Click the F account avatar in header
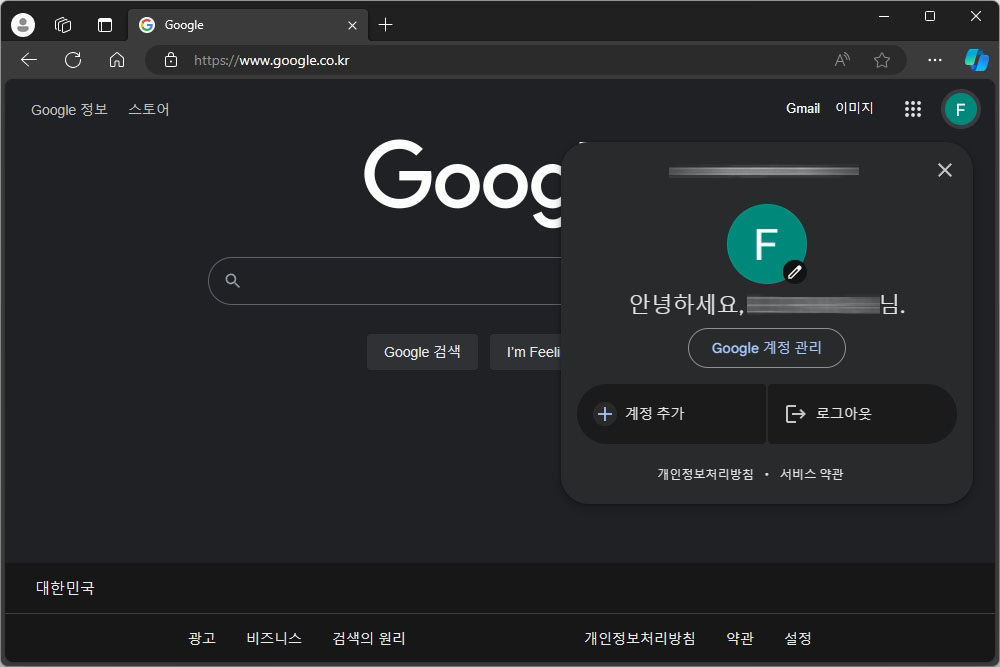Screen dimensions: 1000x667 960,110
